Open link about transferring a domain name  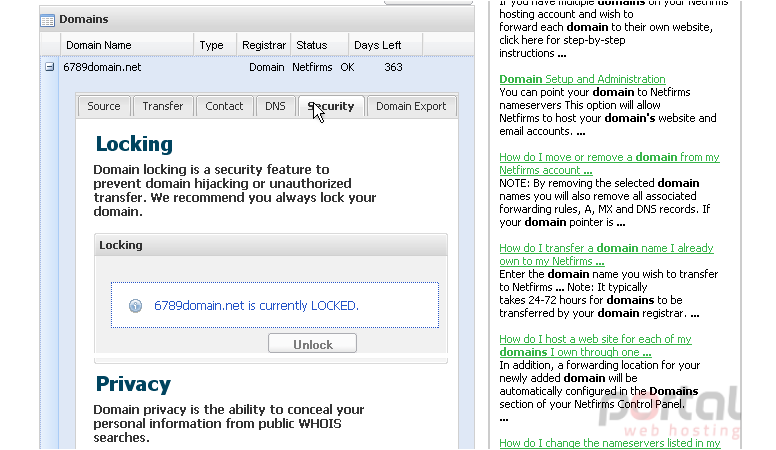606,254
